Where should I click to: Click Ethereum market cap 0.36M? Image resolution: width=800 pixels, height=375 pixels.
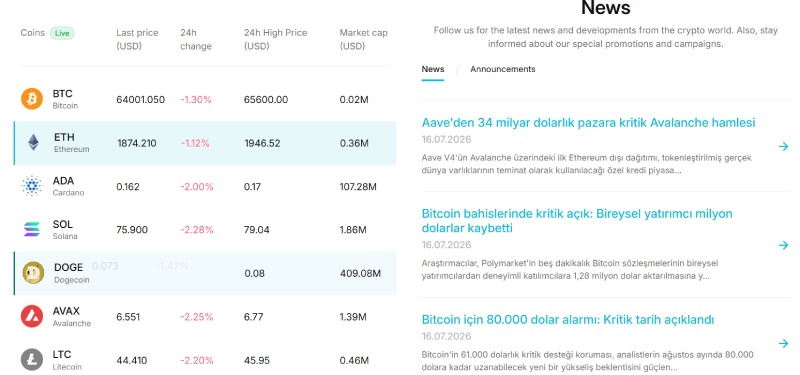coord(354,143)
